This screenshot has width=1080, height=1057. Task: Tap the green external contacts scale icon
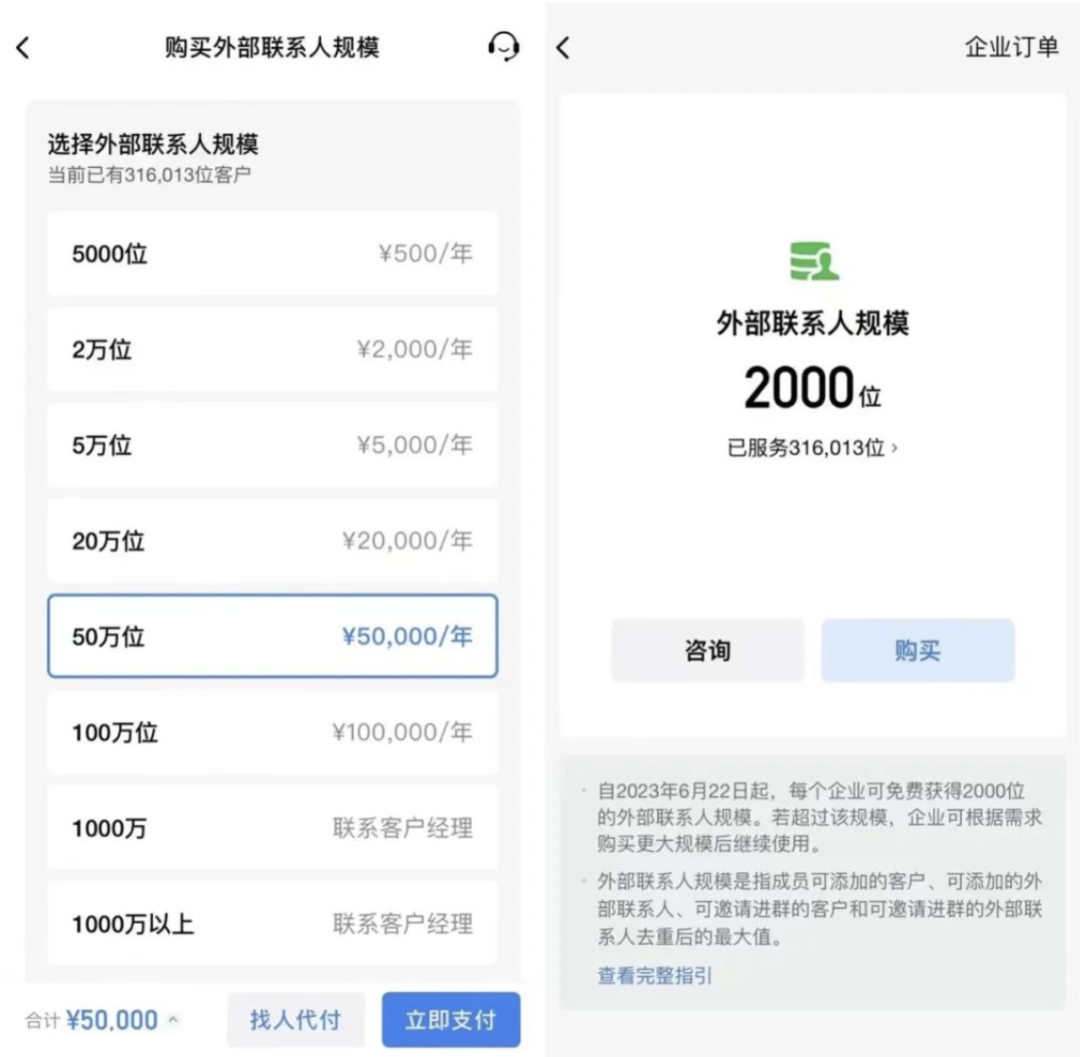coord(812,262)
